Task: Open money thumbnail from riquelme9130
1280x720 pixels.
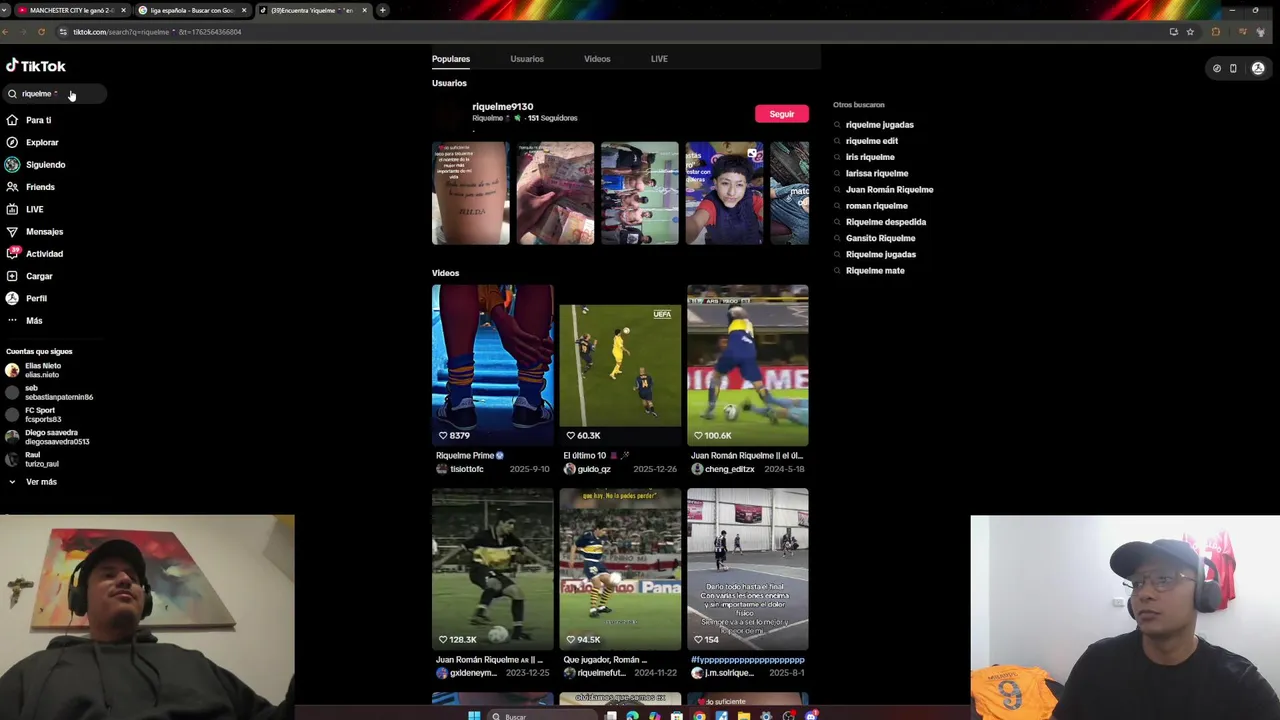Action: coord(555,193)
